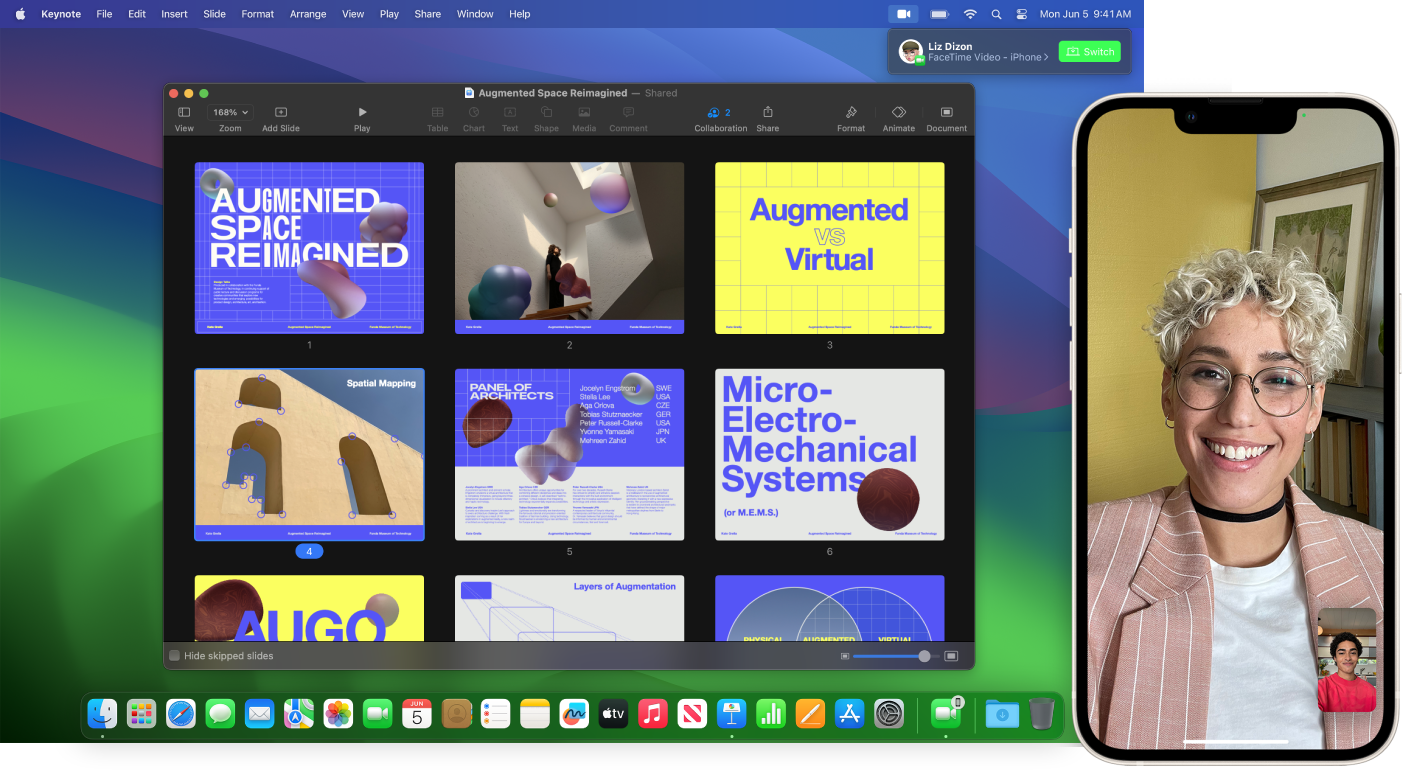
Task: Click the green Switch button
Action: click(1089, 51)
